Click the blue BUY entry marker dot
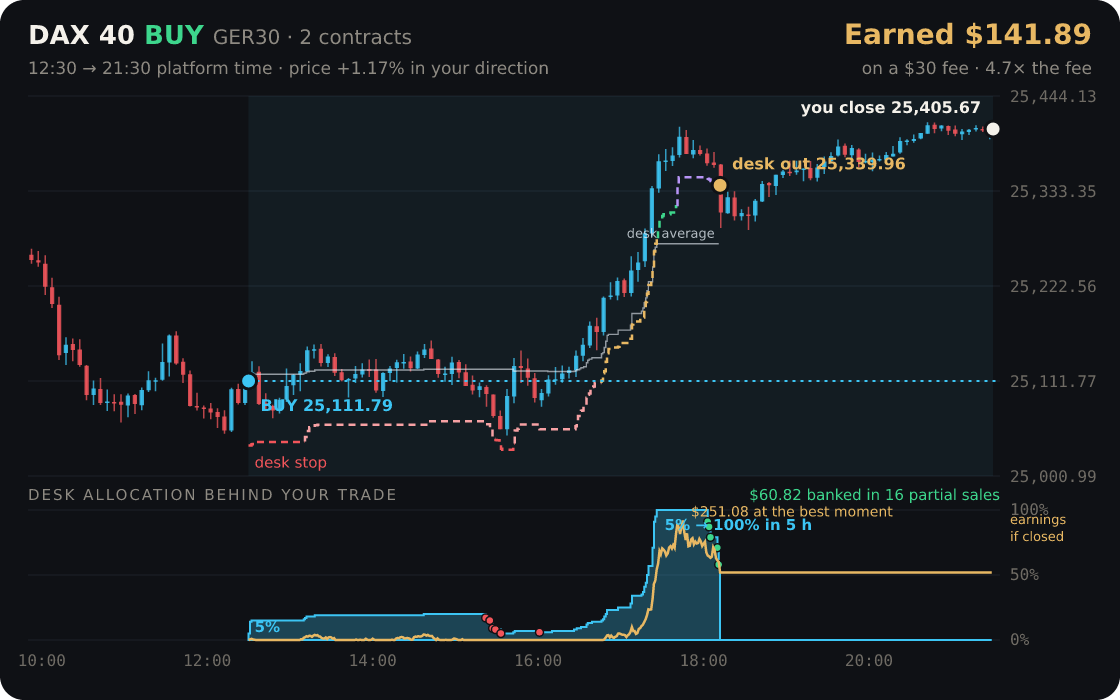This screenshot has height=700, width=1120. [249, 381]
